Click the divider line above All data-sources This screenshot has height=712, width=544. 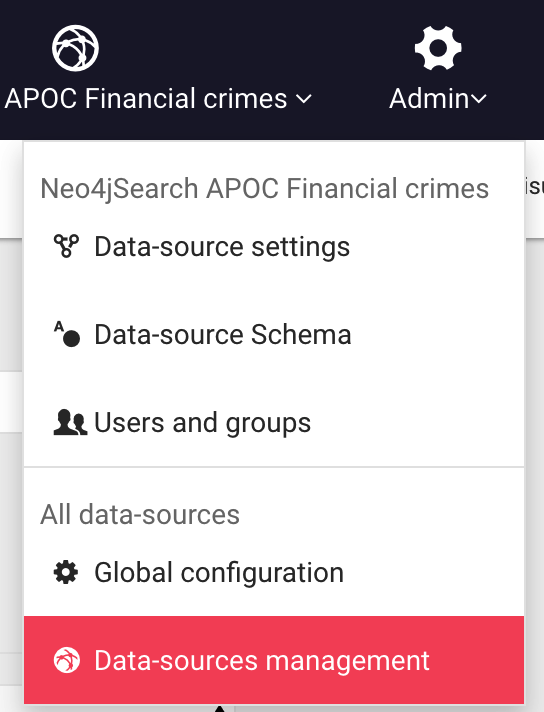tap(274, 466)
